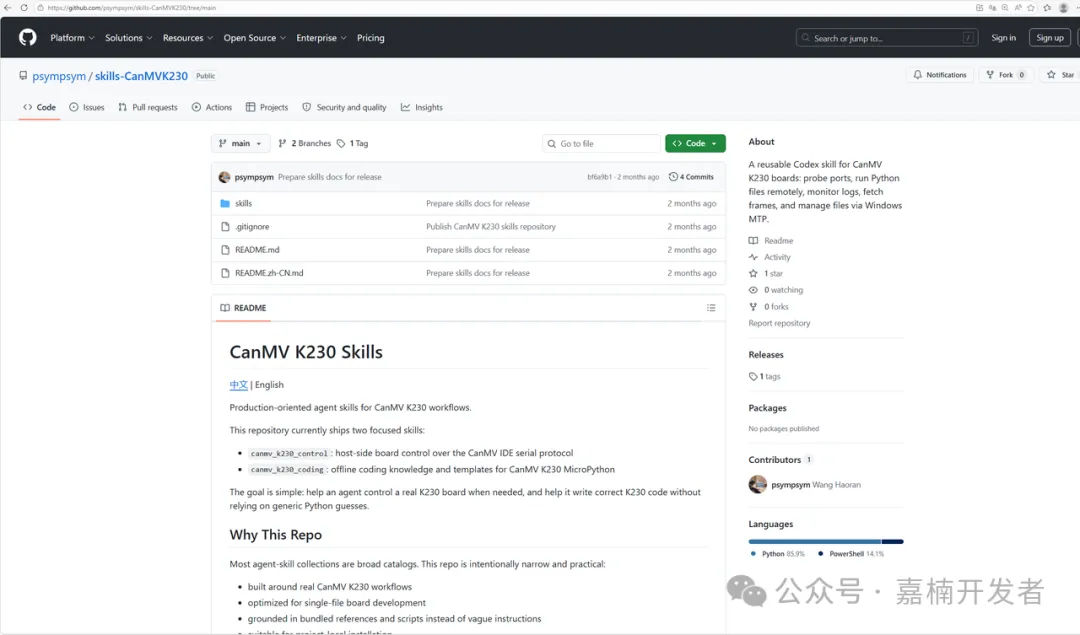
Task: Open the psympsym owner link
Action: click(x=59, y=76)
